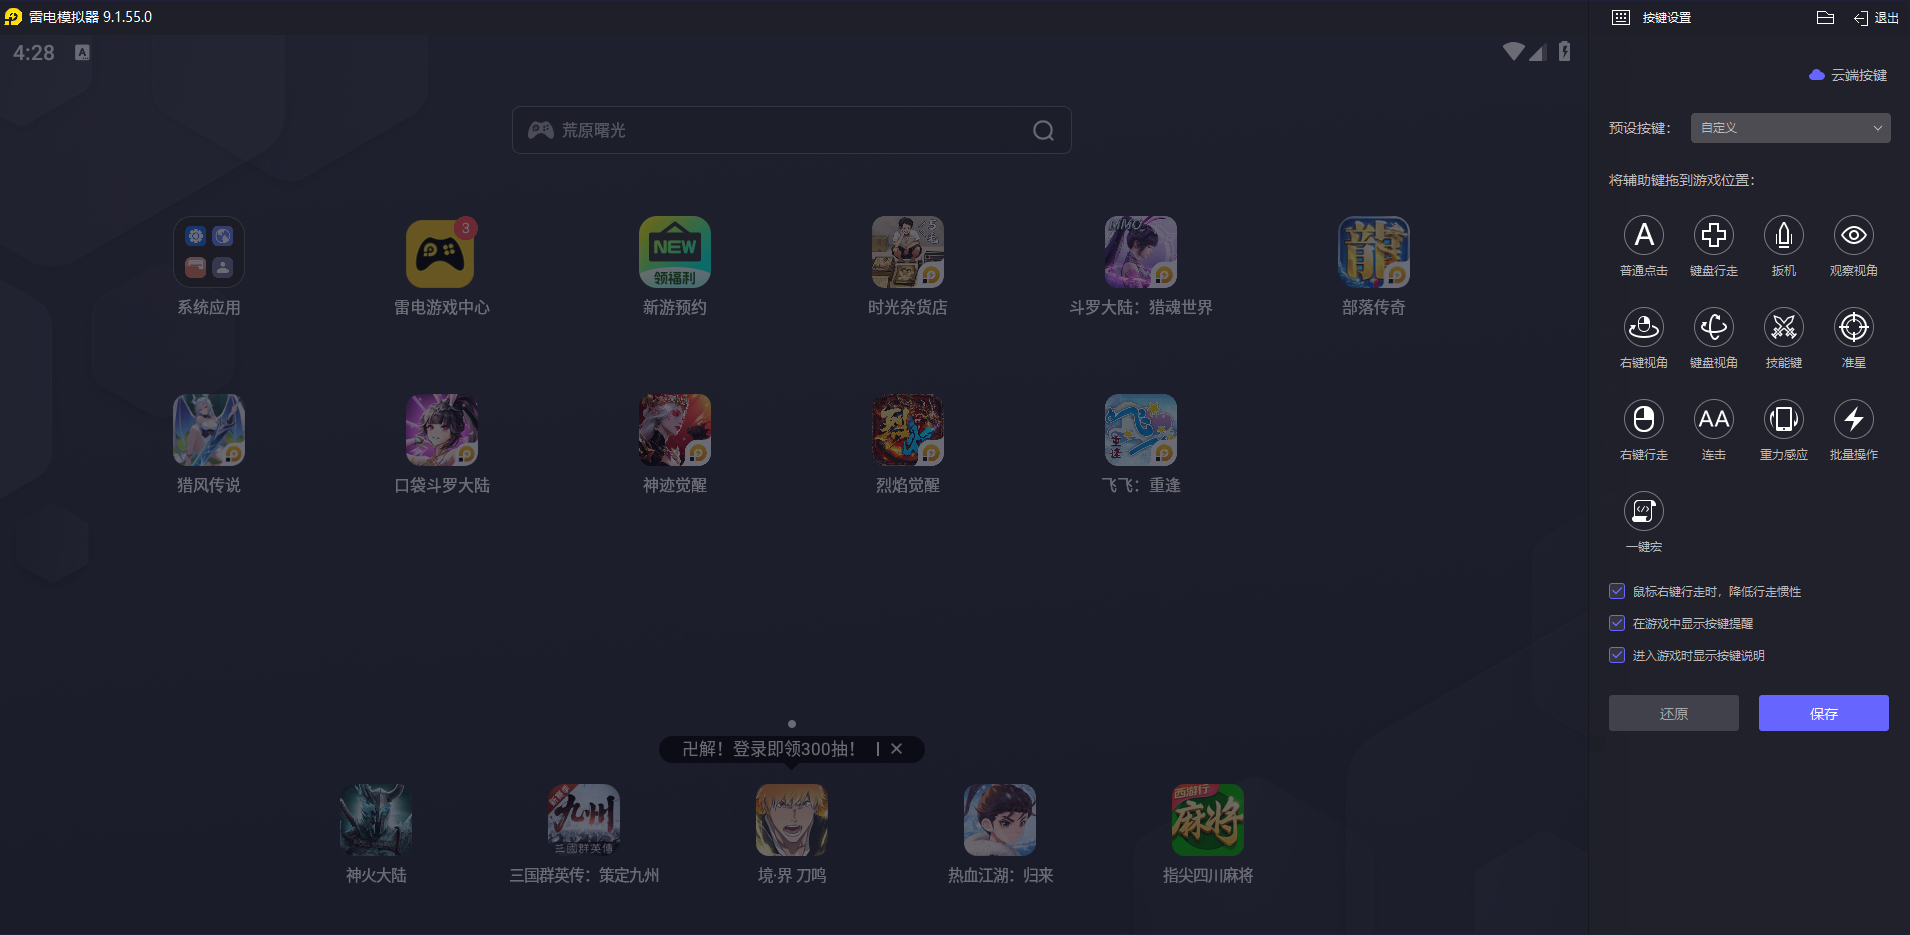This screenshot has width=1910, height=935.
Task: Open the 新游预约 app
Action: [675, 252]
